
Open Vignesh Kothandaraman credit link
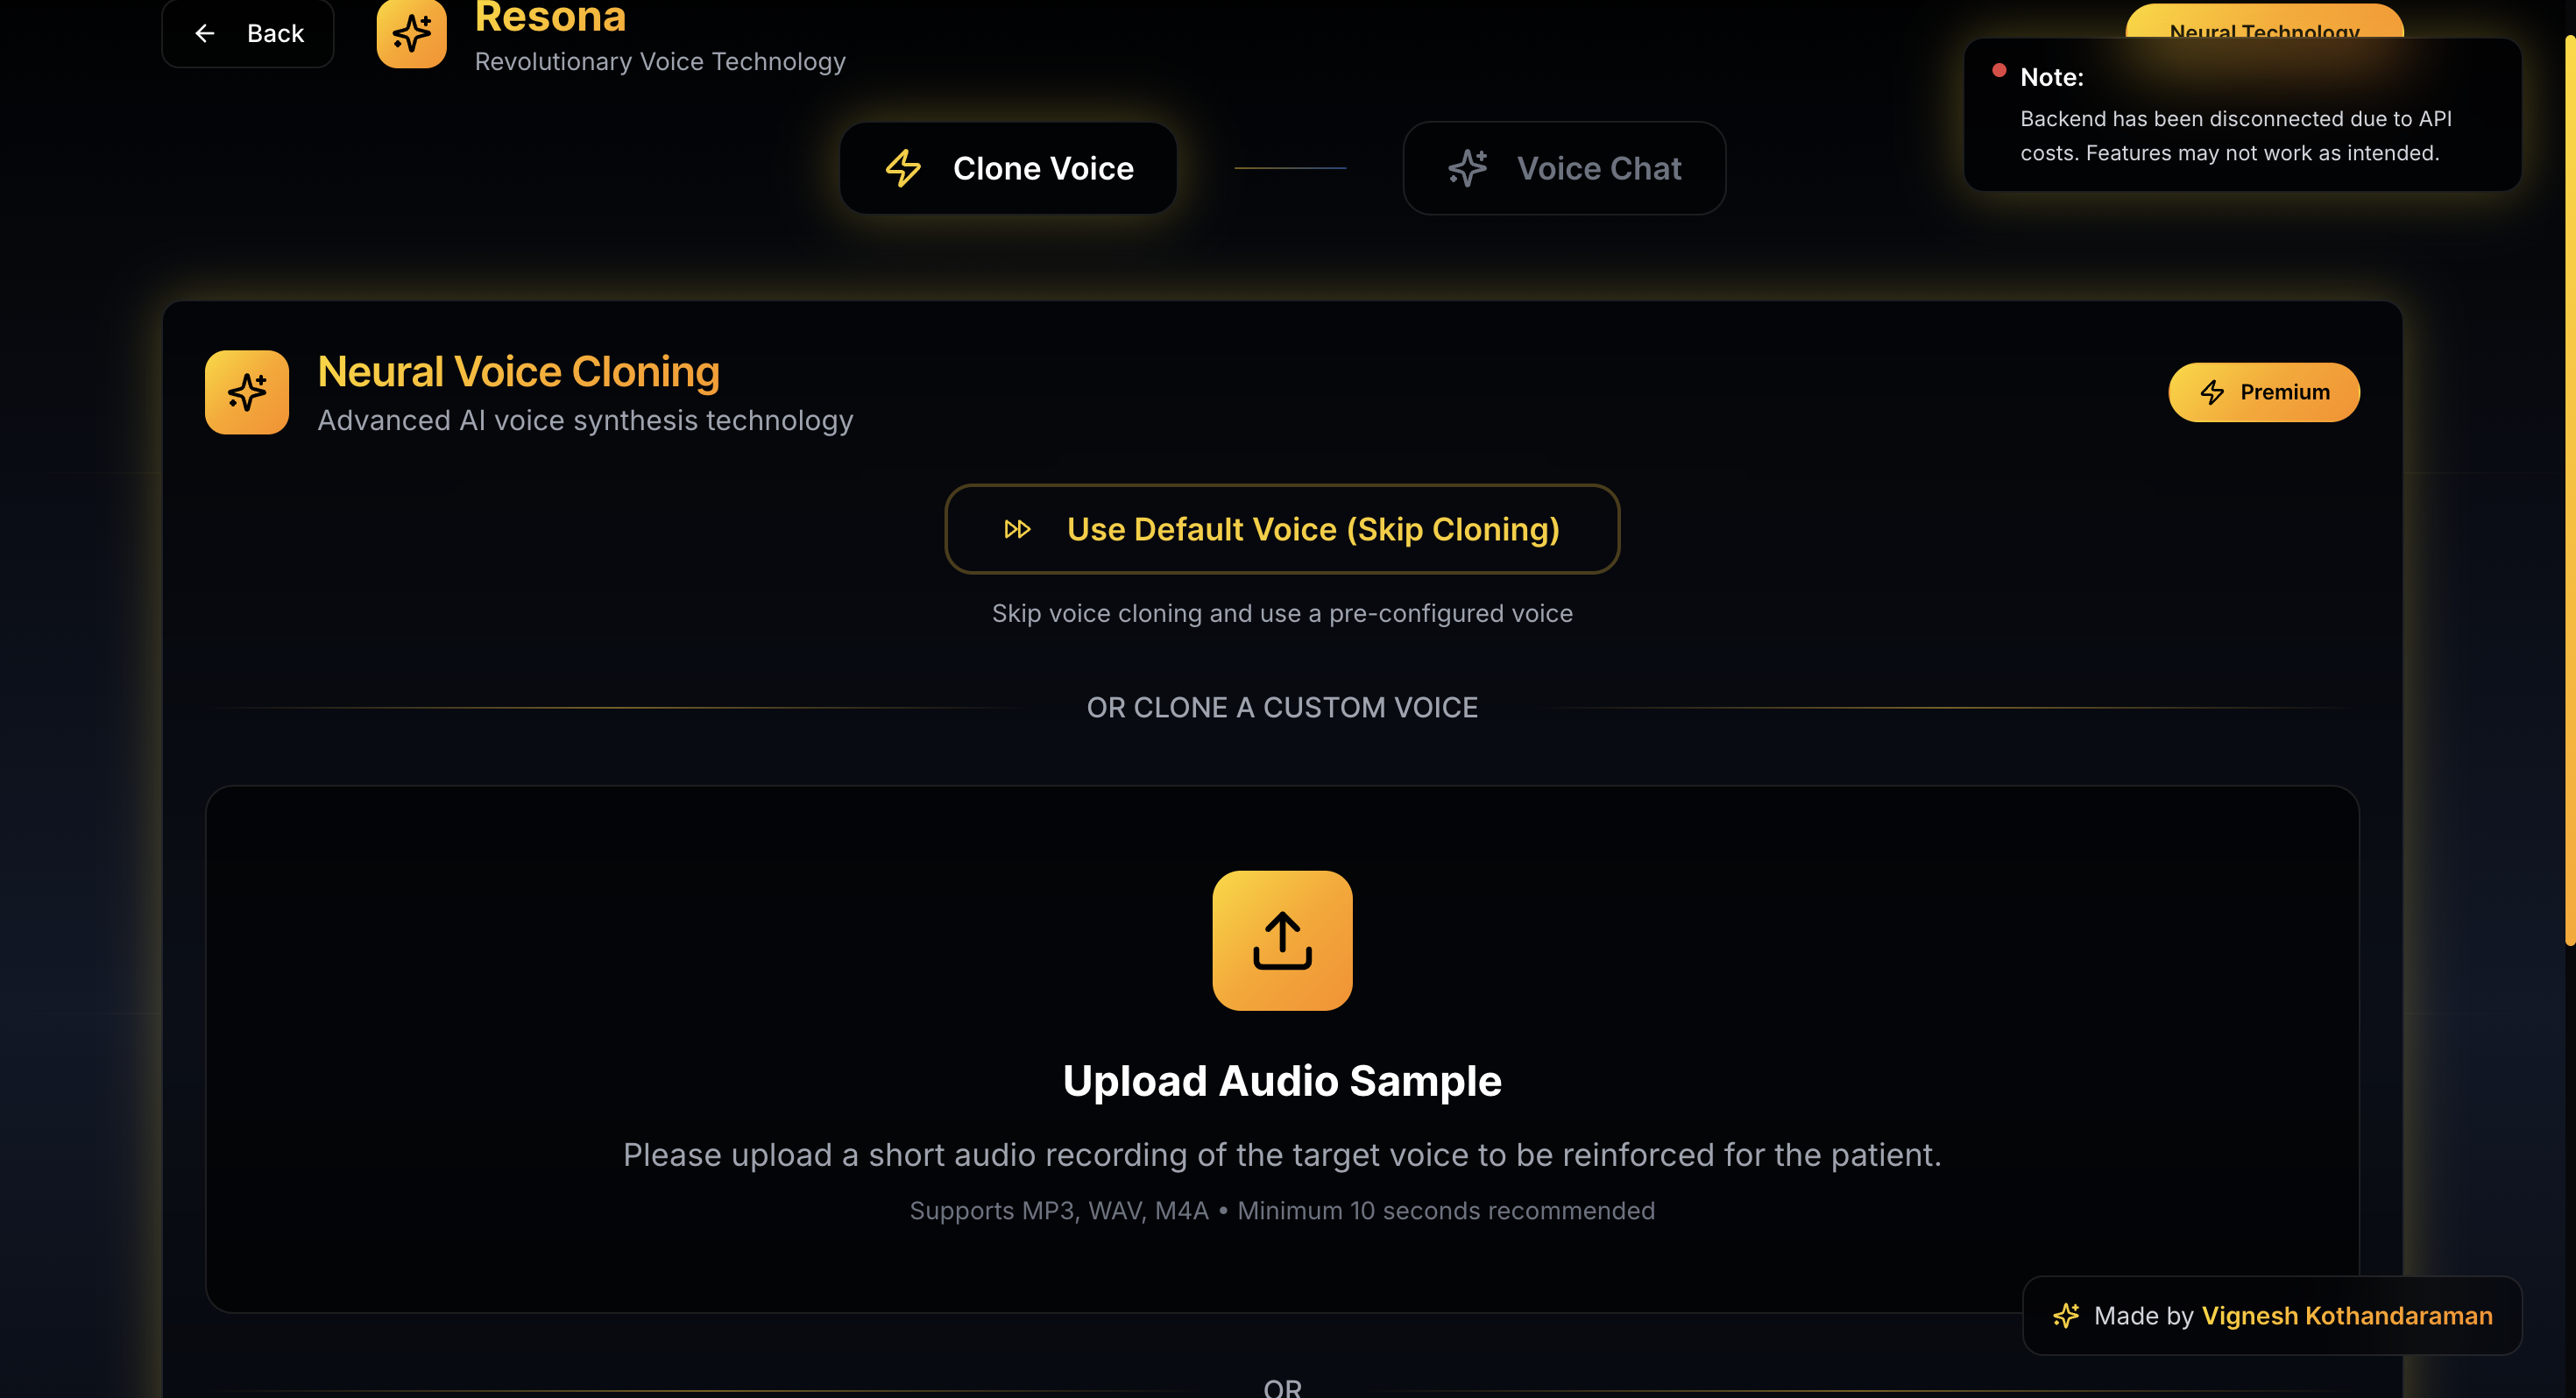(x=2347, y=1315)
